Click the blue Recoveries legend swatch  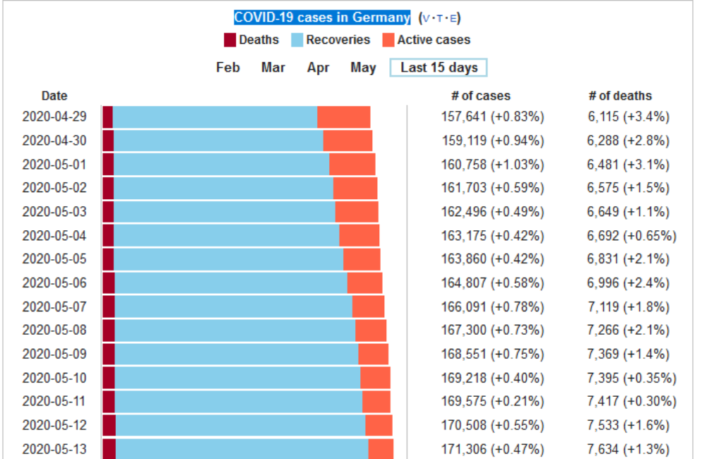click(x=297, y=40)
